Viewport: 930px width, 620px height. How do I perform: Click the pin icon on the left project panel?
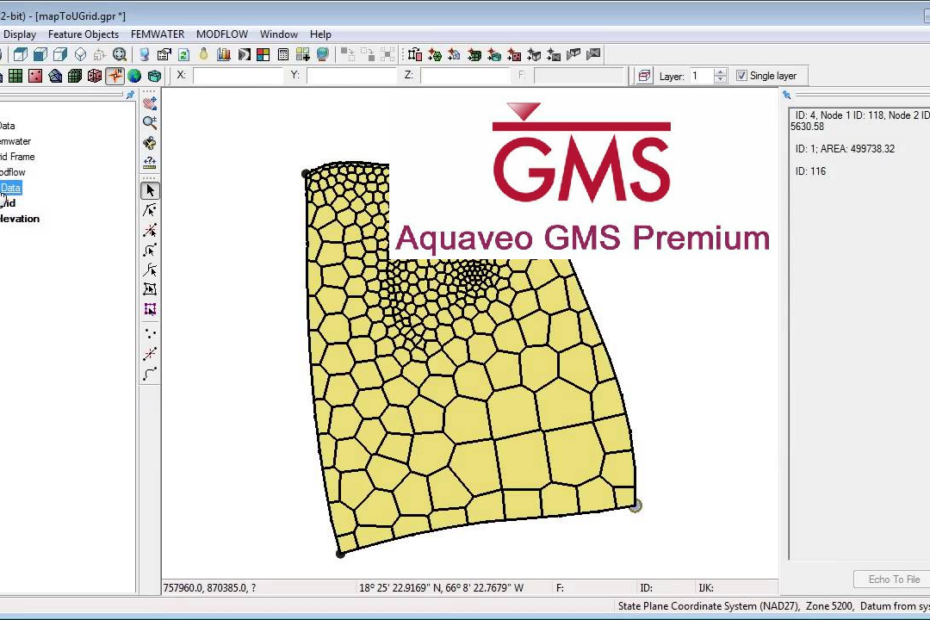point(130,95)
